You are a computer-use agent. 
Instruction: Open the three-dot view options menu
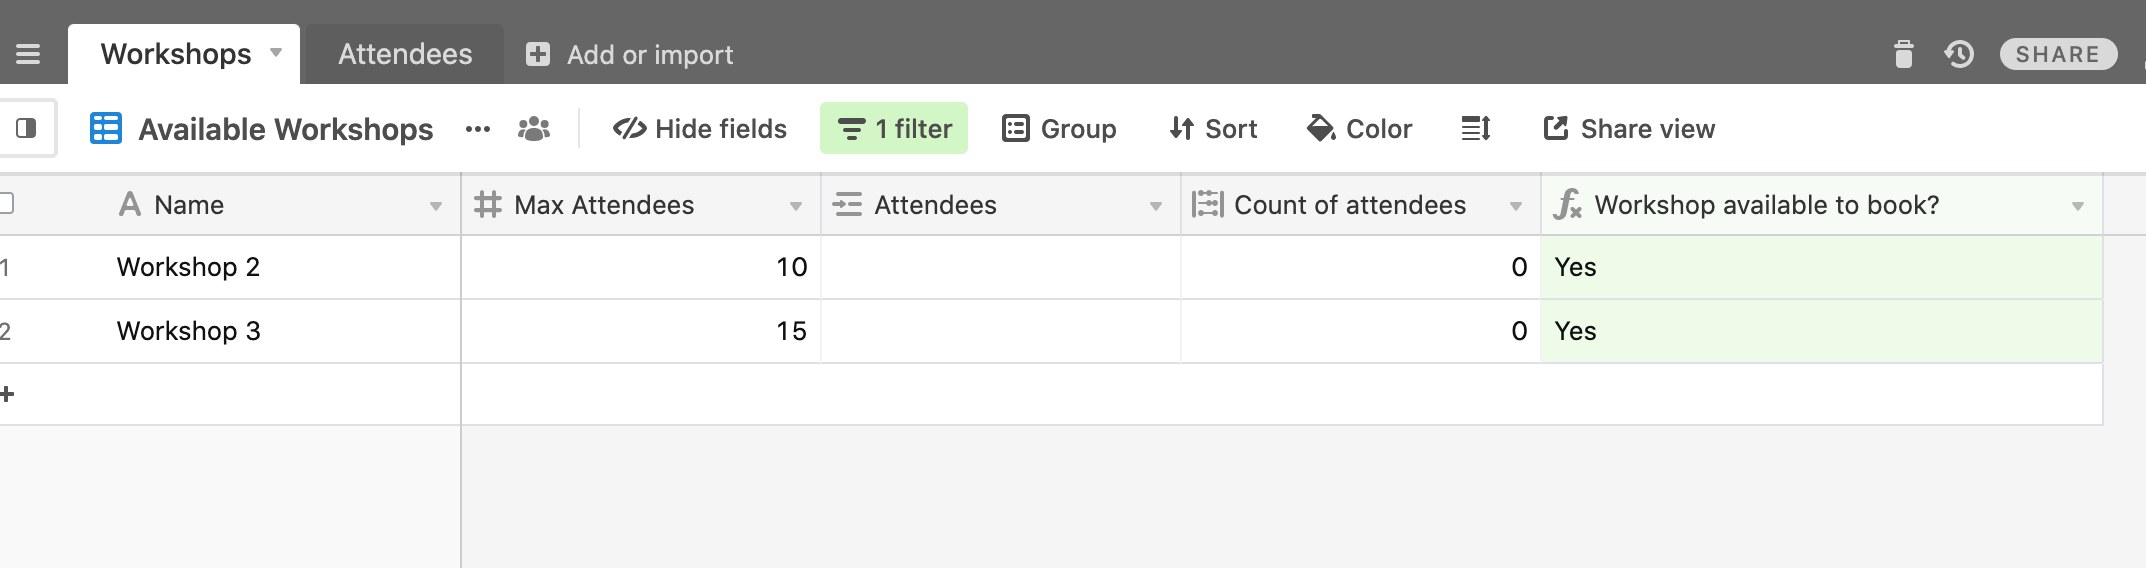point(478,129)
